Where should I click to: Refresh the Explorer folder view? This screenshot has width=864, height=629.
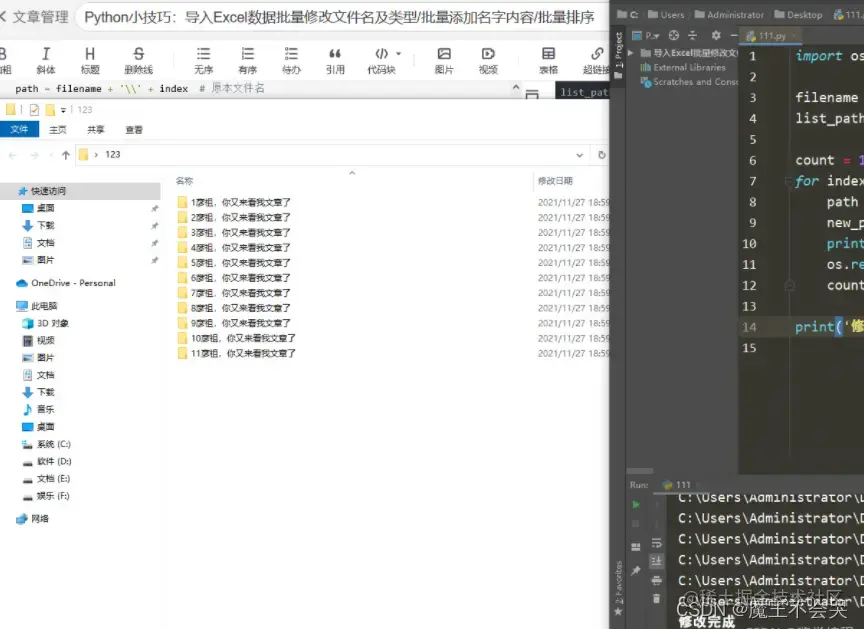coord(602,155)
